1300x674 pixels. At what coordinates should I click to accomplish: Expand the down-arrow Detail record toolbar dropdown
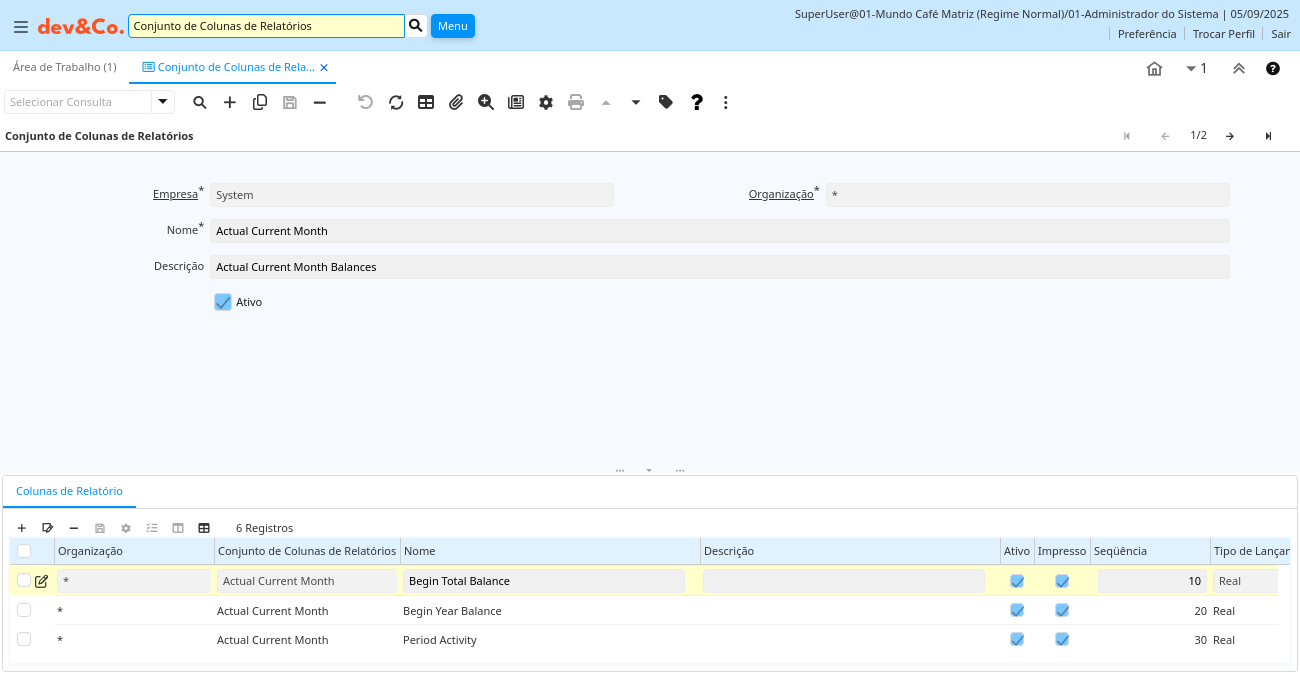click(x=636, y=102)
